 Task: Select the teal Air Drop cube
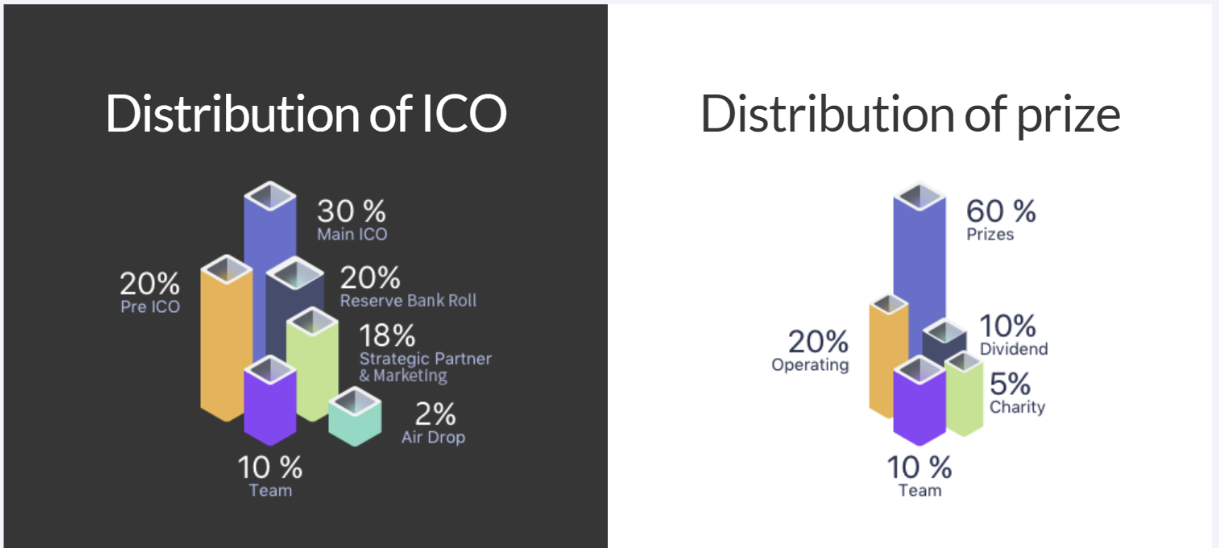[x=356, y=418]
